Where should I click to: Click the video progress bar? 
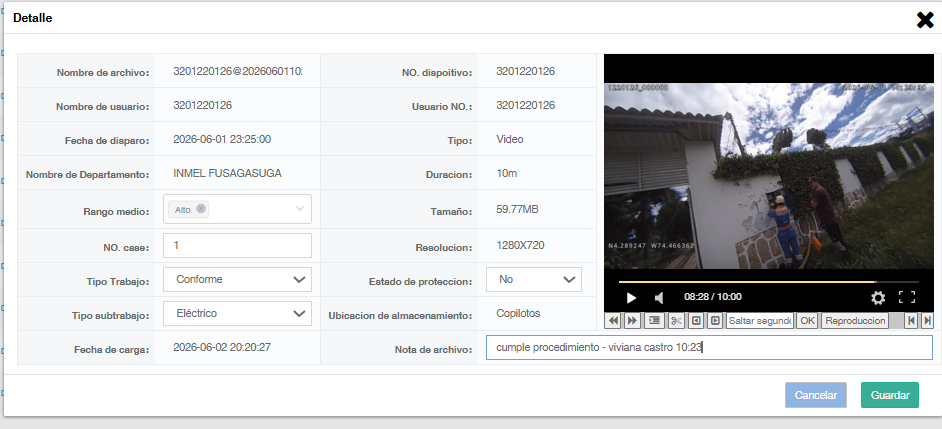pyautogui.click(x=768, y=282)
